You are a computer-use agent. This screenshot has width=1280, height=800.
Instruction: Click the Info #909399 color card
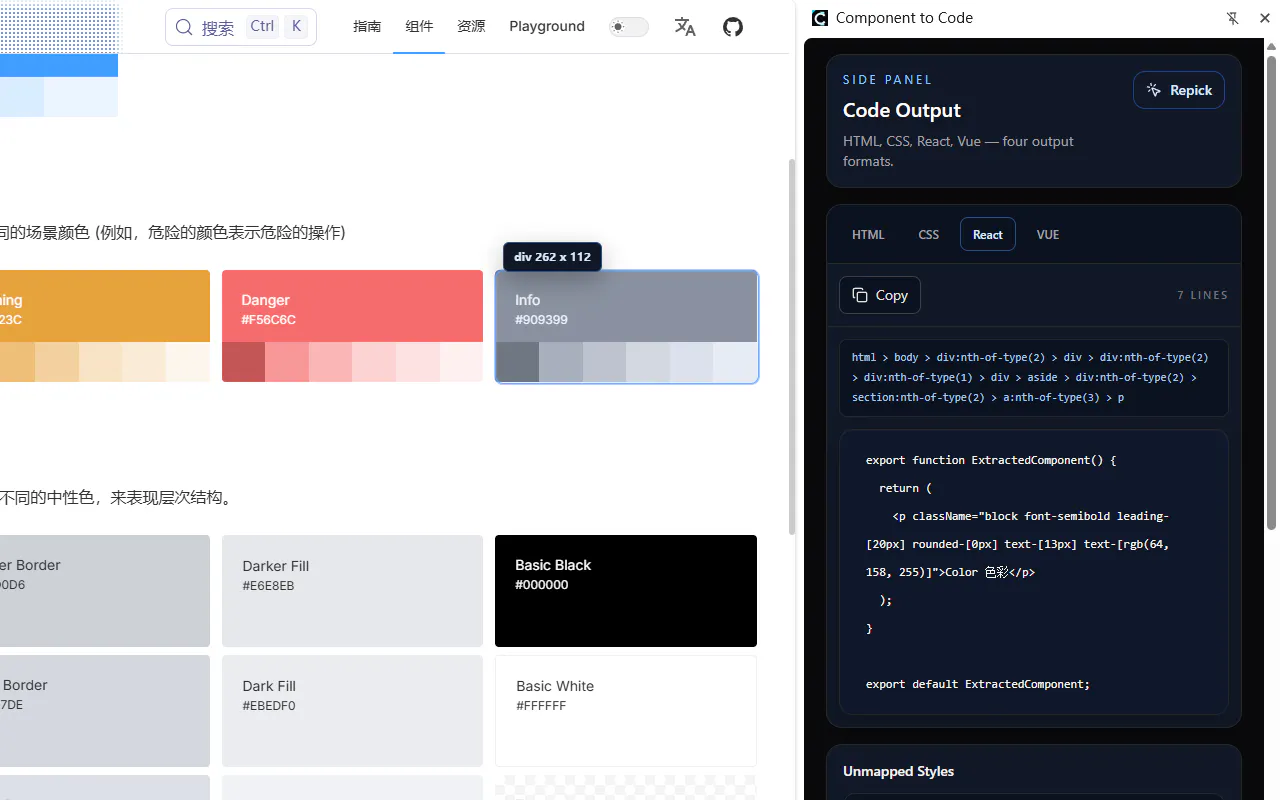pos(627,326)
